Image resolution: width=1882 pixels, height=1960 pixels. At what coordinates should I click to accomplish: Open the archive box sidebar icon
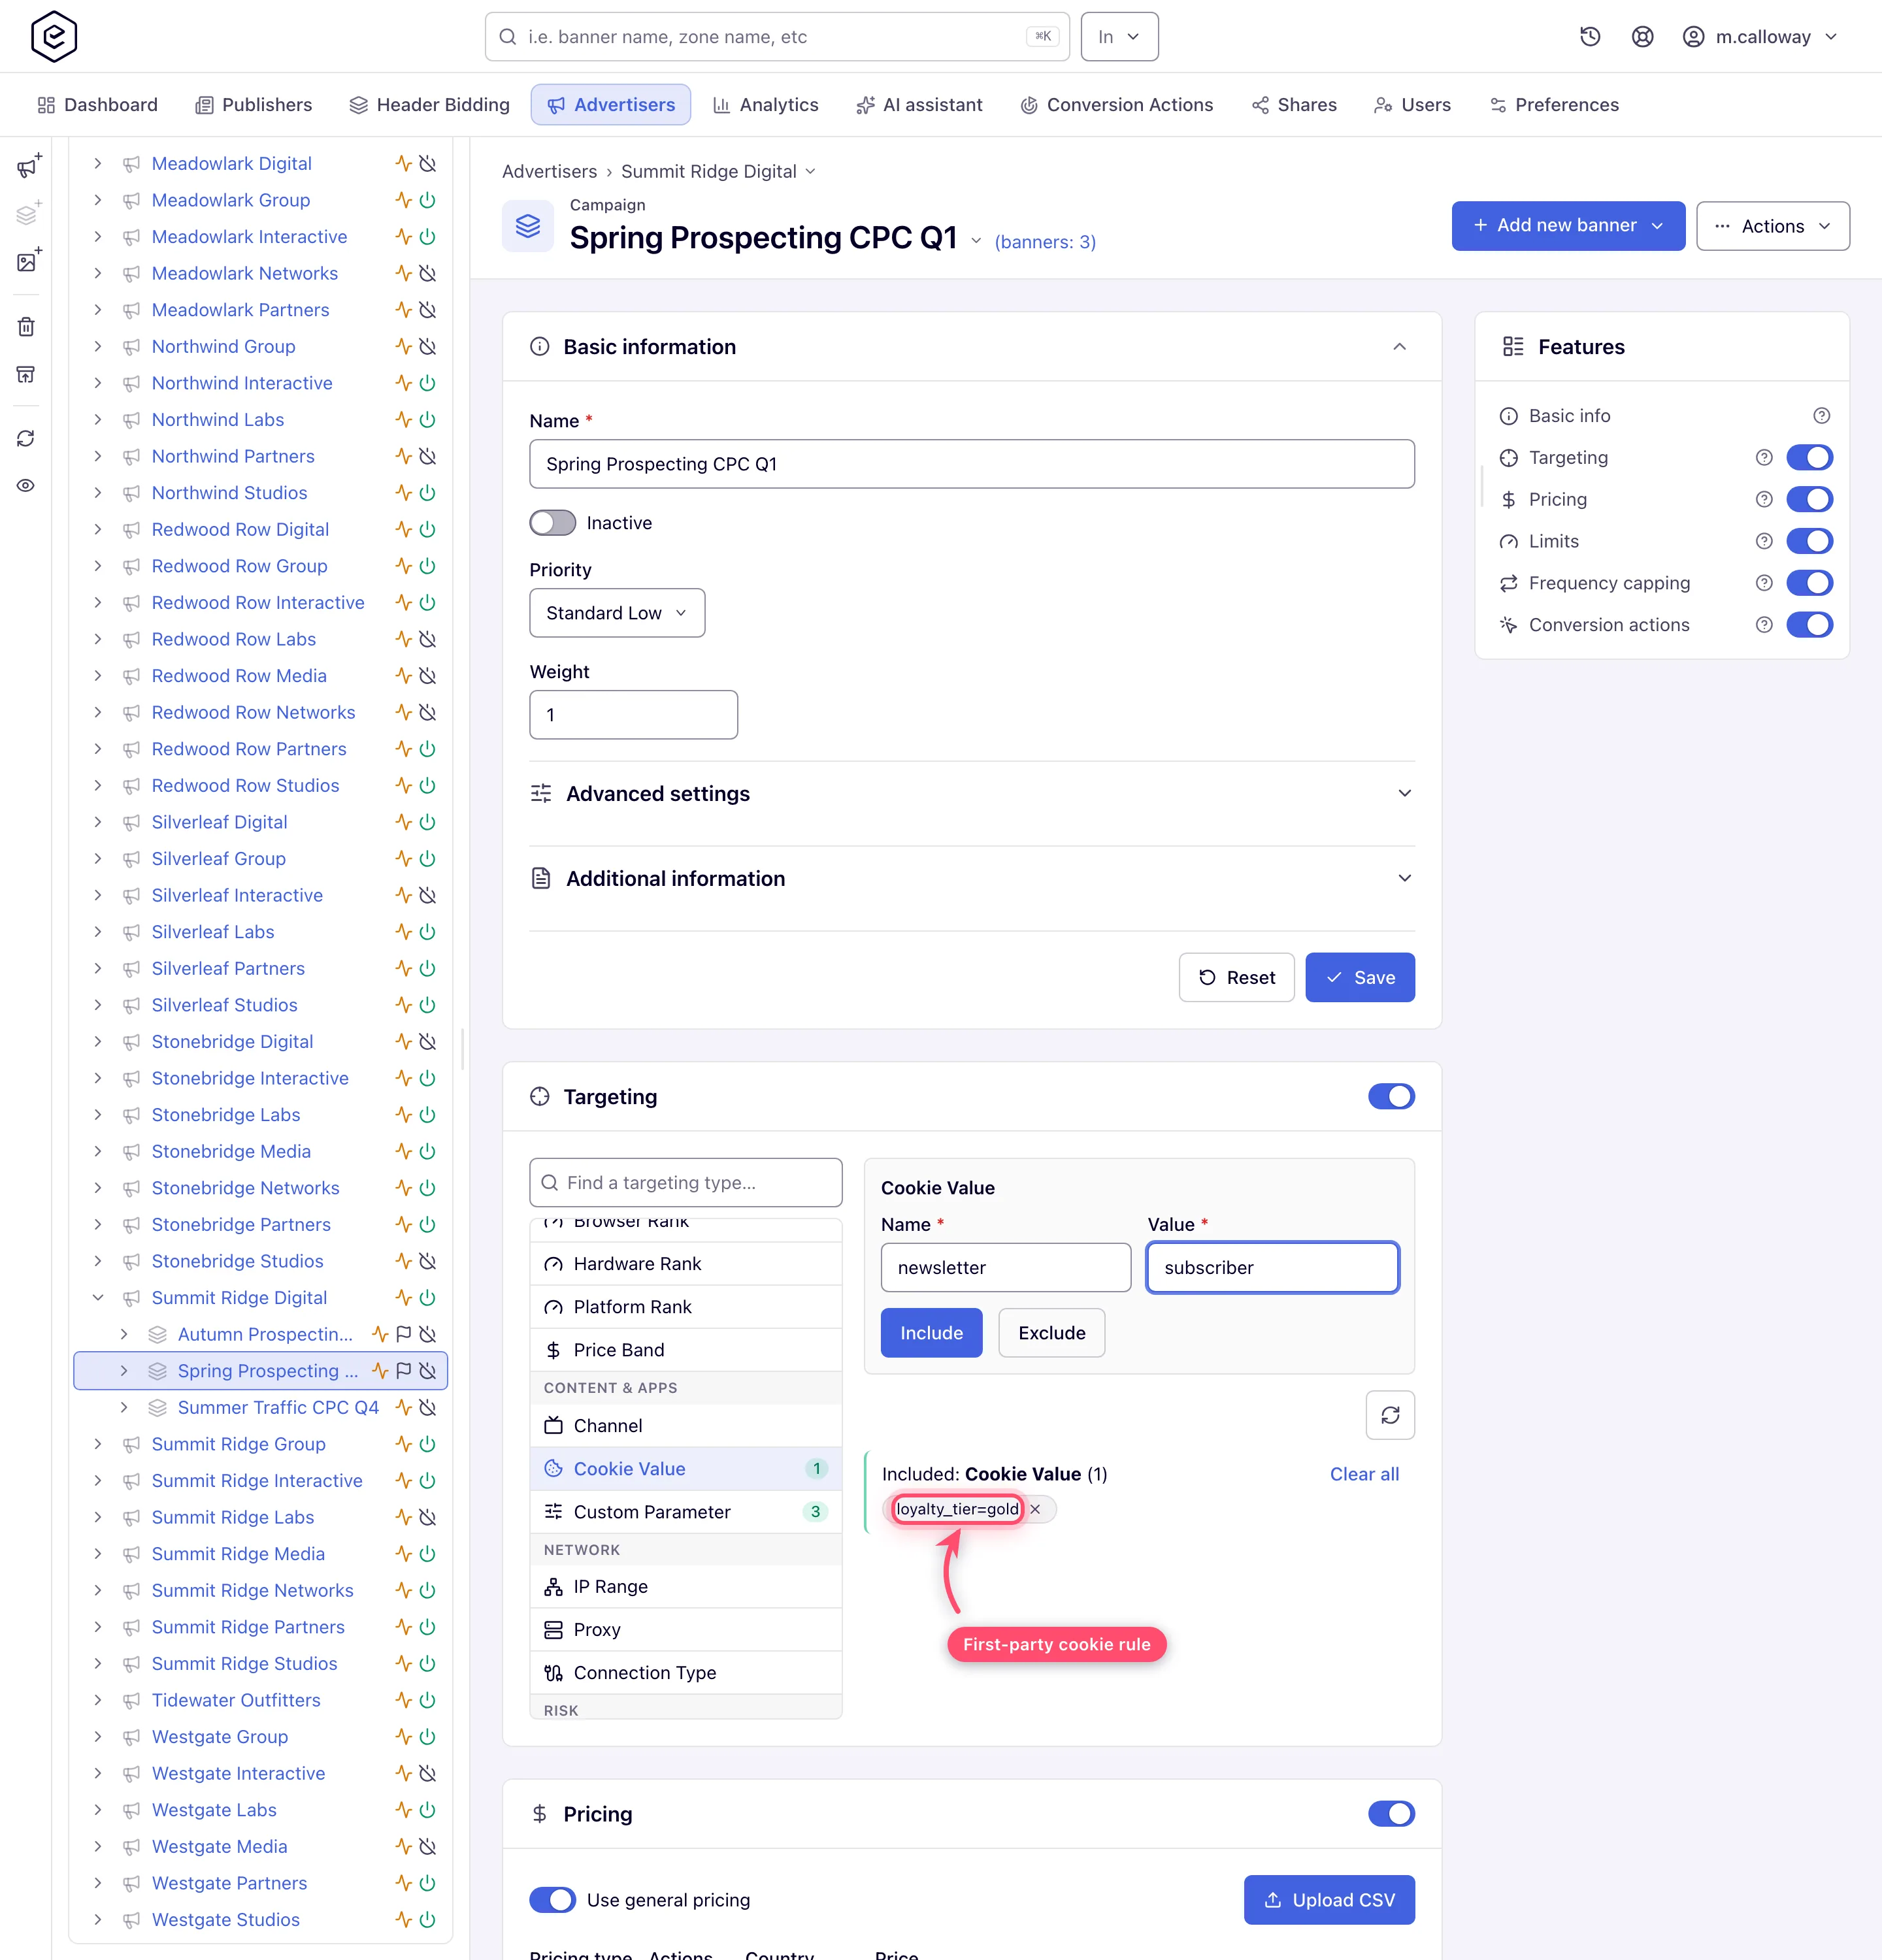tap(26, 375)
